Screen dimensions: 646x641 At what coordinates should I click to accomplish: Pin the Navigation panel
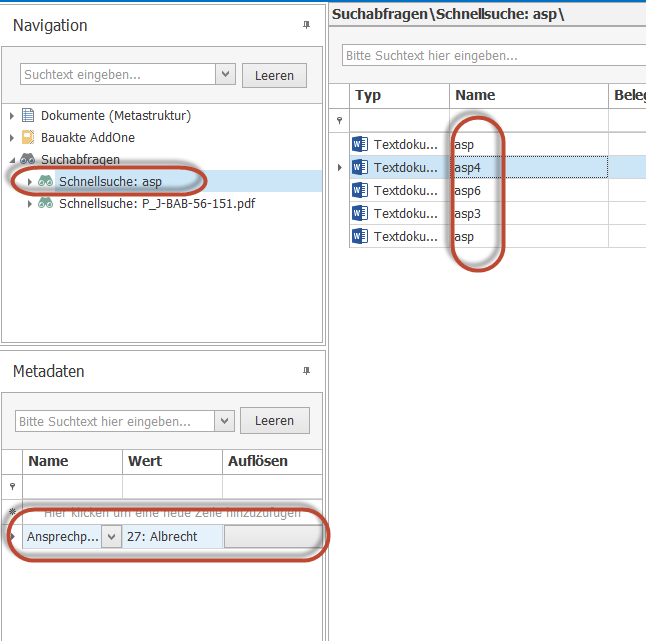click(307, 25)
